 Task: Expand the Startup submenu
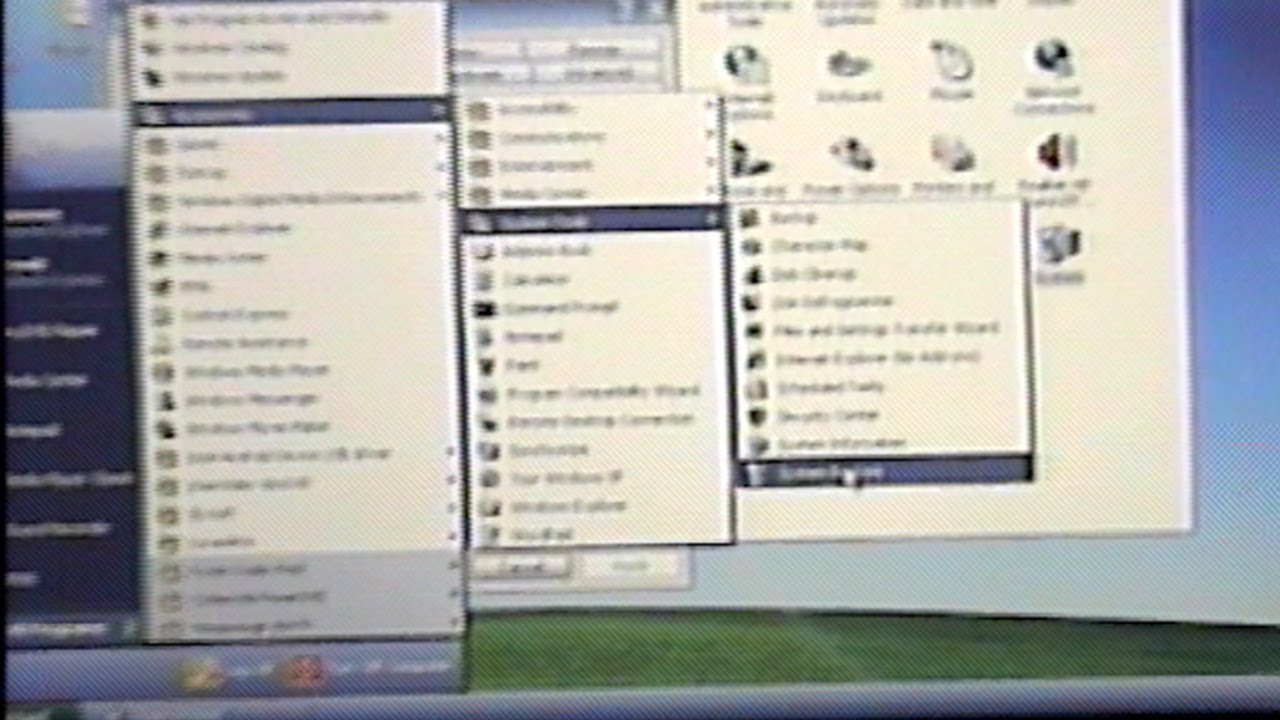click(296, 172)
